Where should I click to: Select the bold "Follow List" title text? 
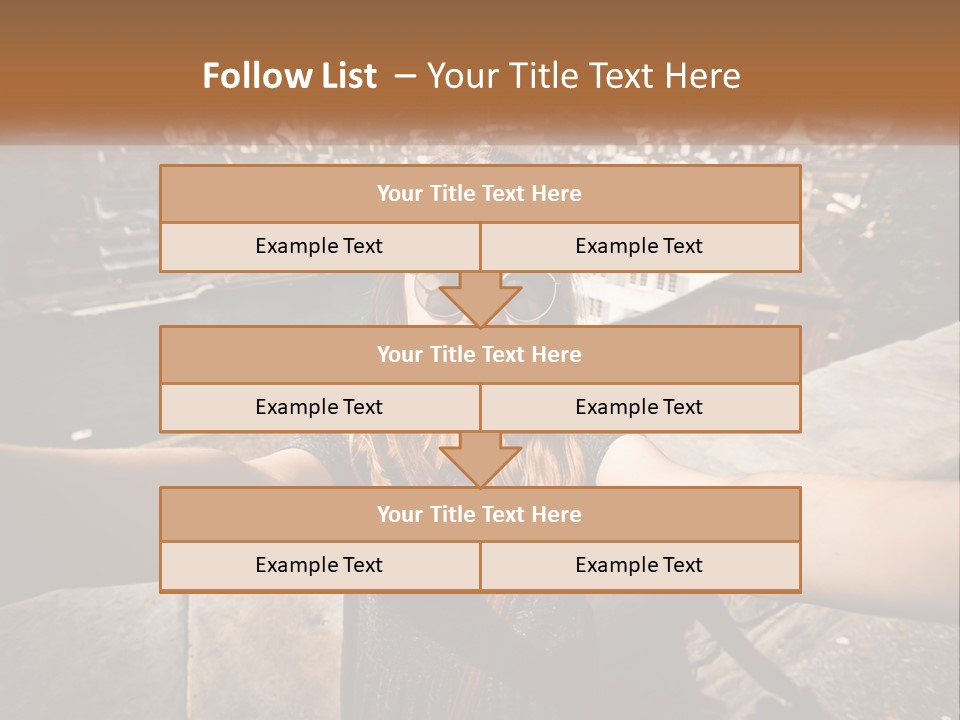point(290,76)
